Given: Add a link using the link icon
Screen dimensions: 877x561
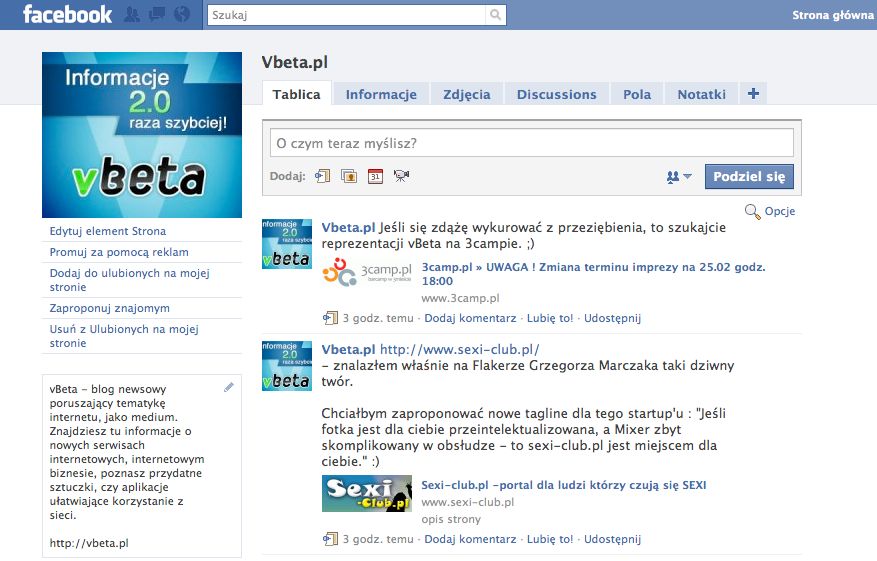Looking at the screenshot, I should [323, 176].
